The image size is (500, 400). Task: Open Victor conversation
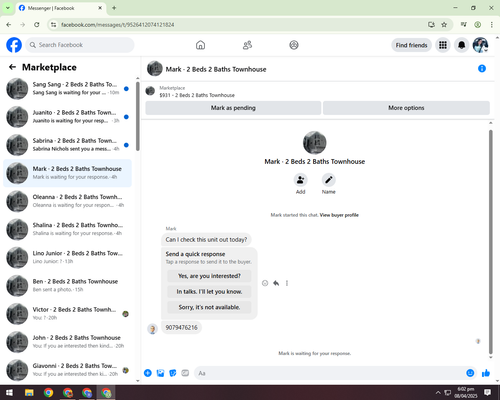coord(67,314)
